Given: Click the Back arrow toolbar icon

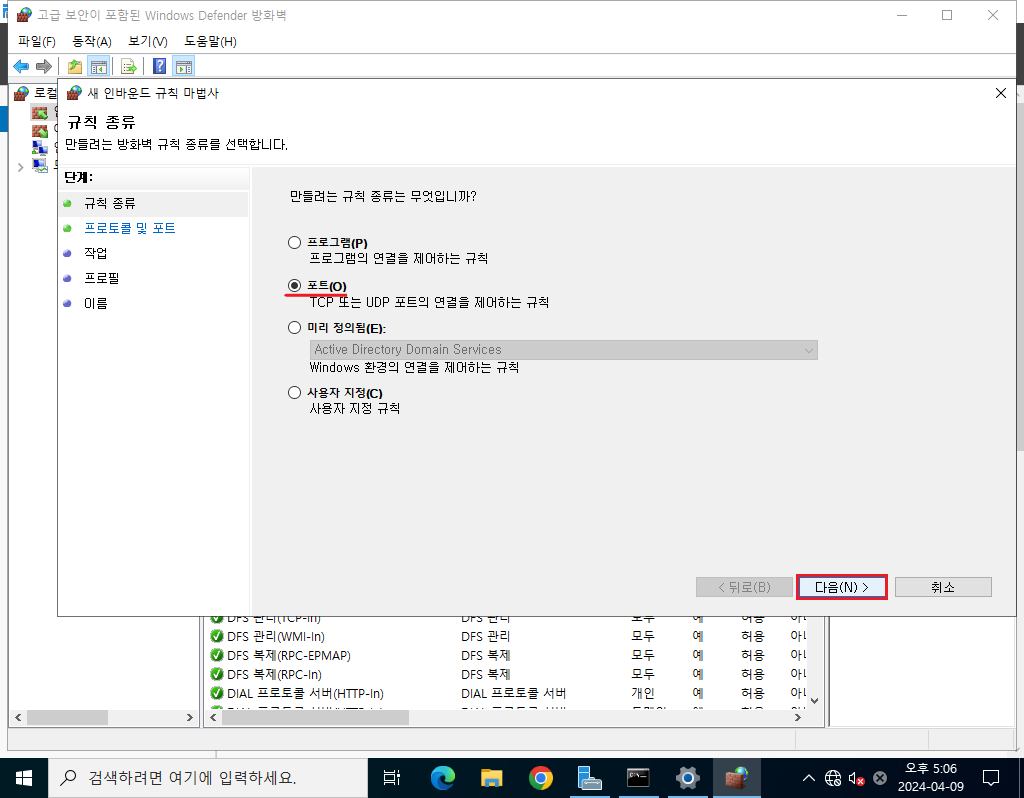Looking at the screenshot, I should (x=22, y=66).
